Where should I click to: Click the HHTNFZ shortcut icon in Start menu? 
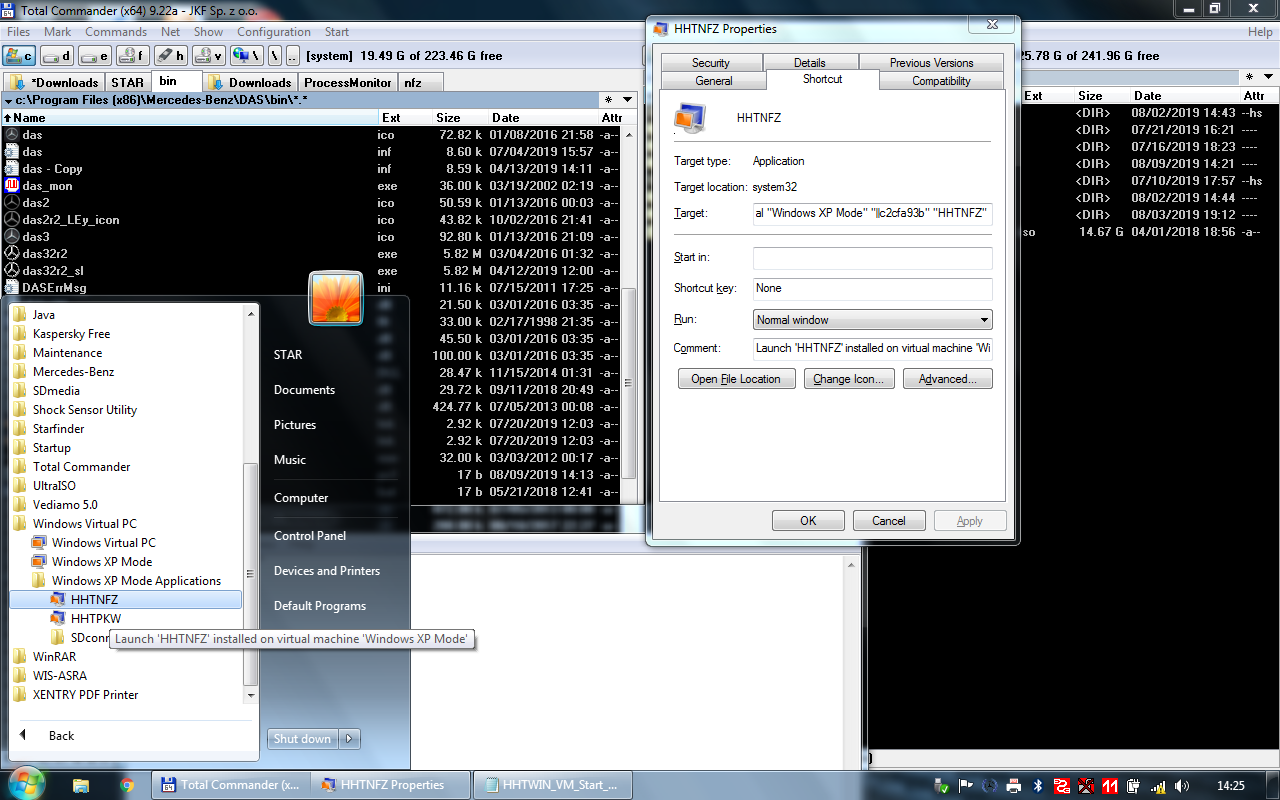tap(58, 600)
